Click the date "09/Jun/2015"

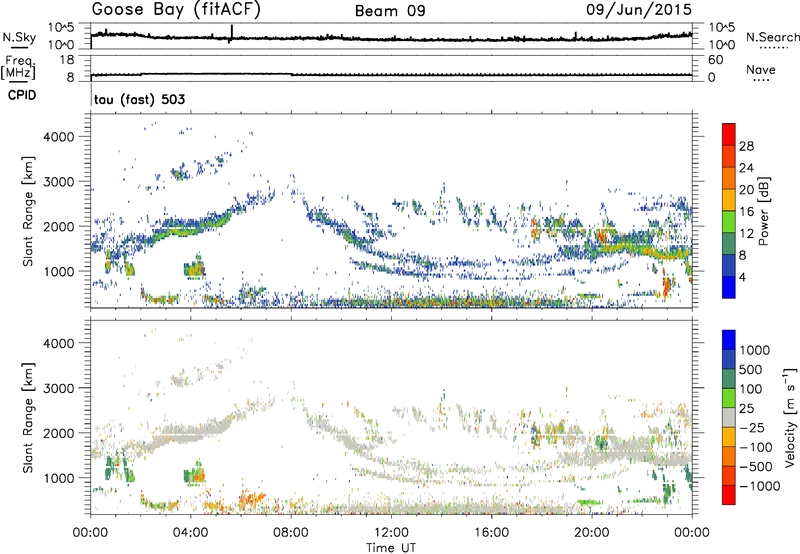click(639, 10)
